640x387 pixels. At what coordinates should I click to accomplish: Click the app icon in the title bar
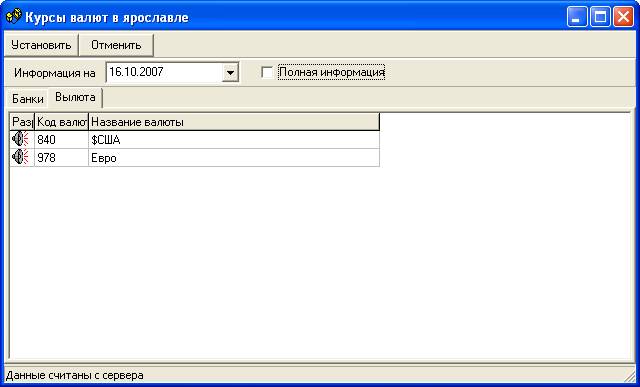13,17
